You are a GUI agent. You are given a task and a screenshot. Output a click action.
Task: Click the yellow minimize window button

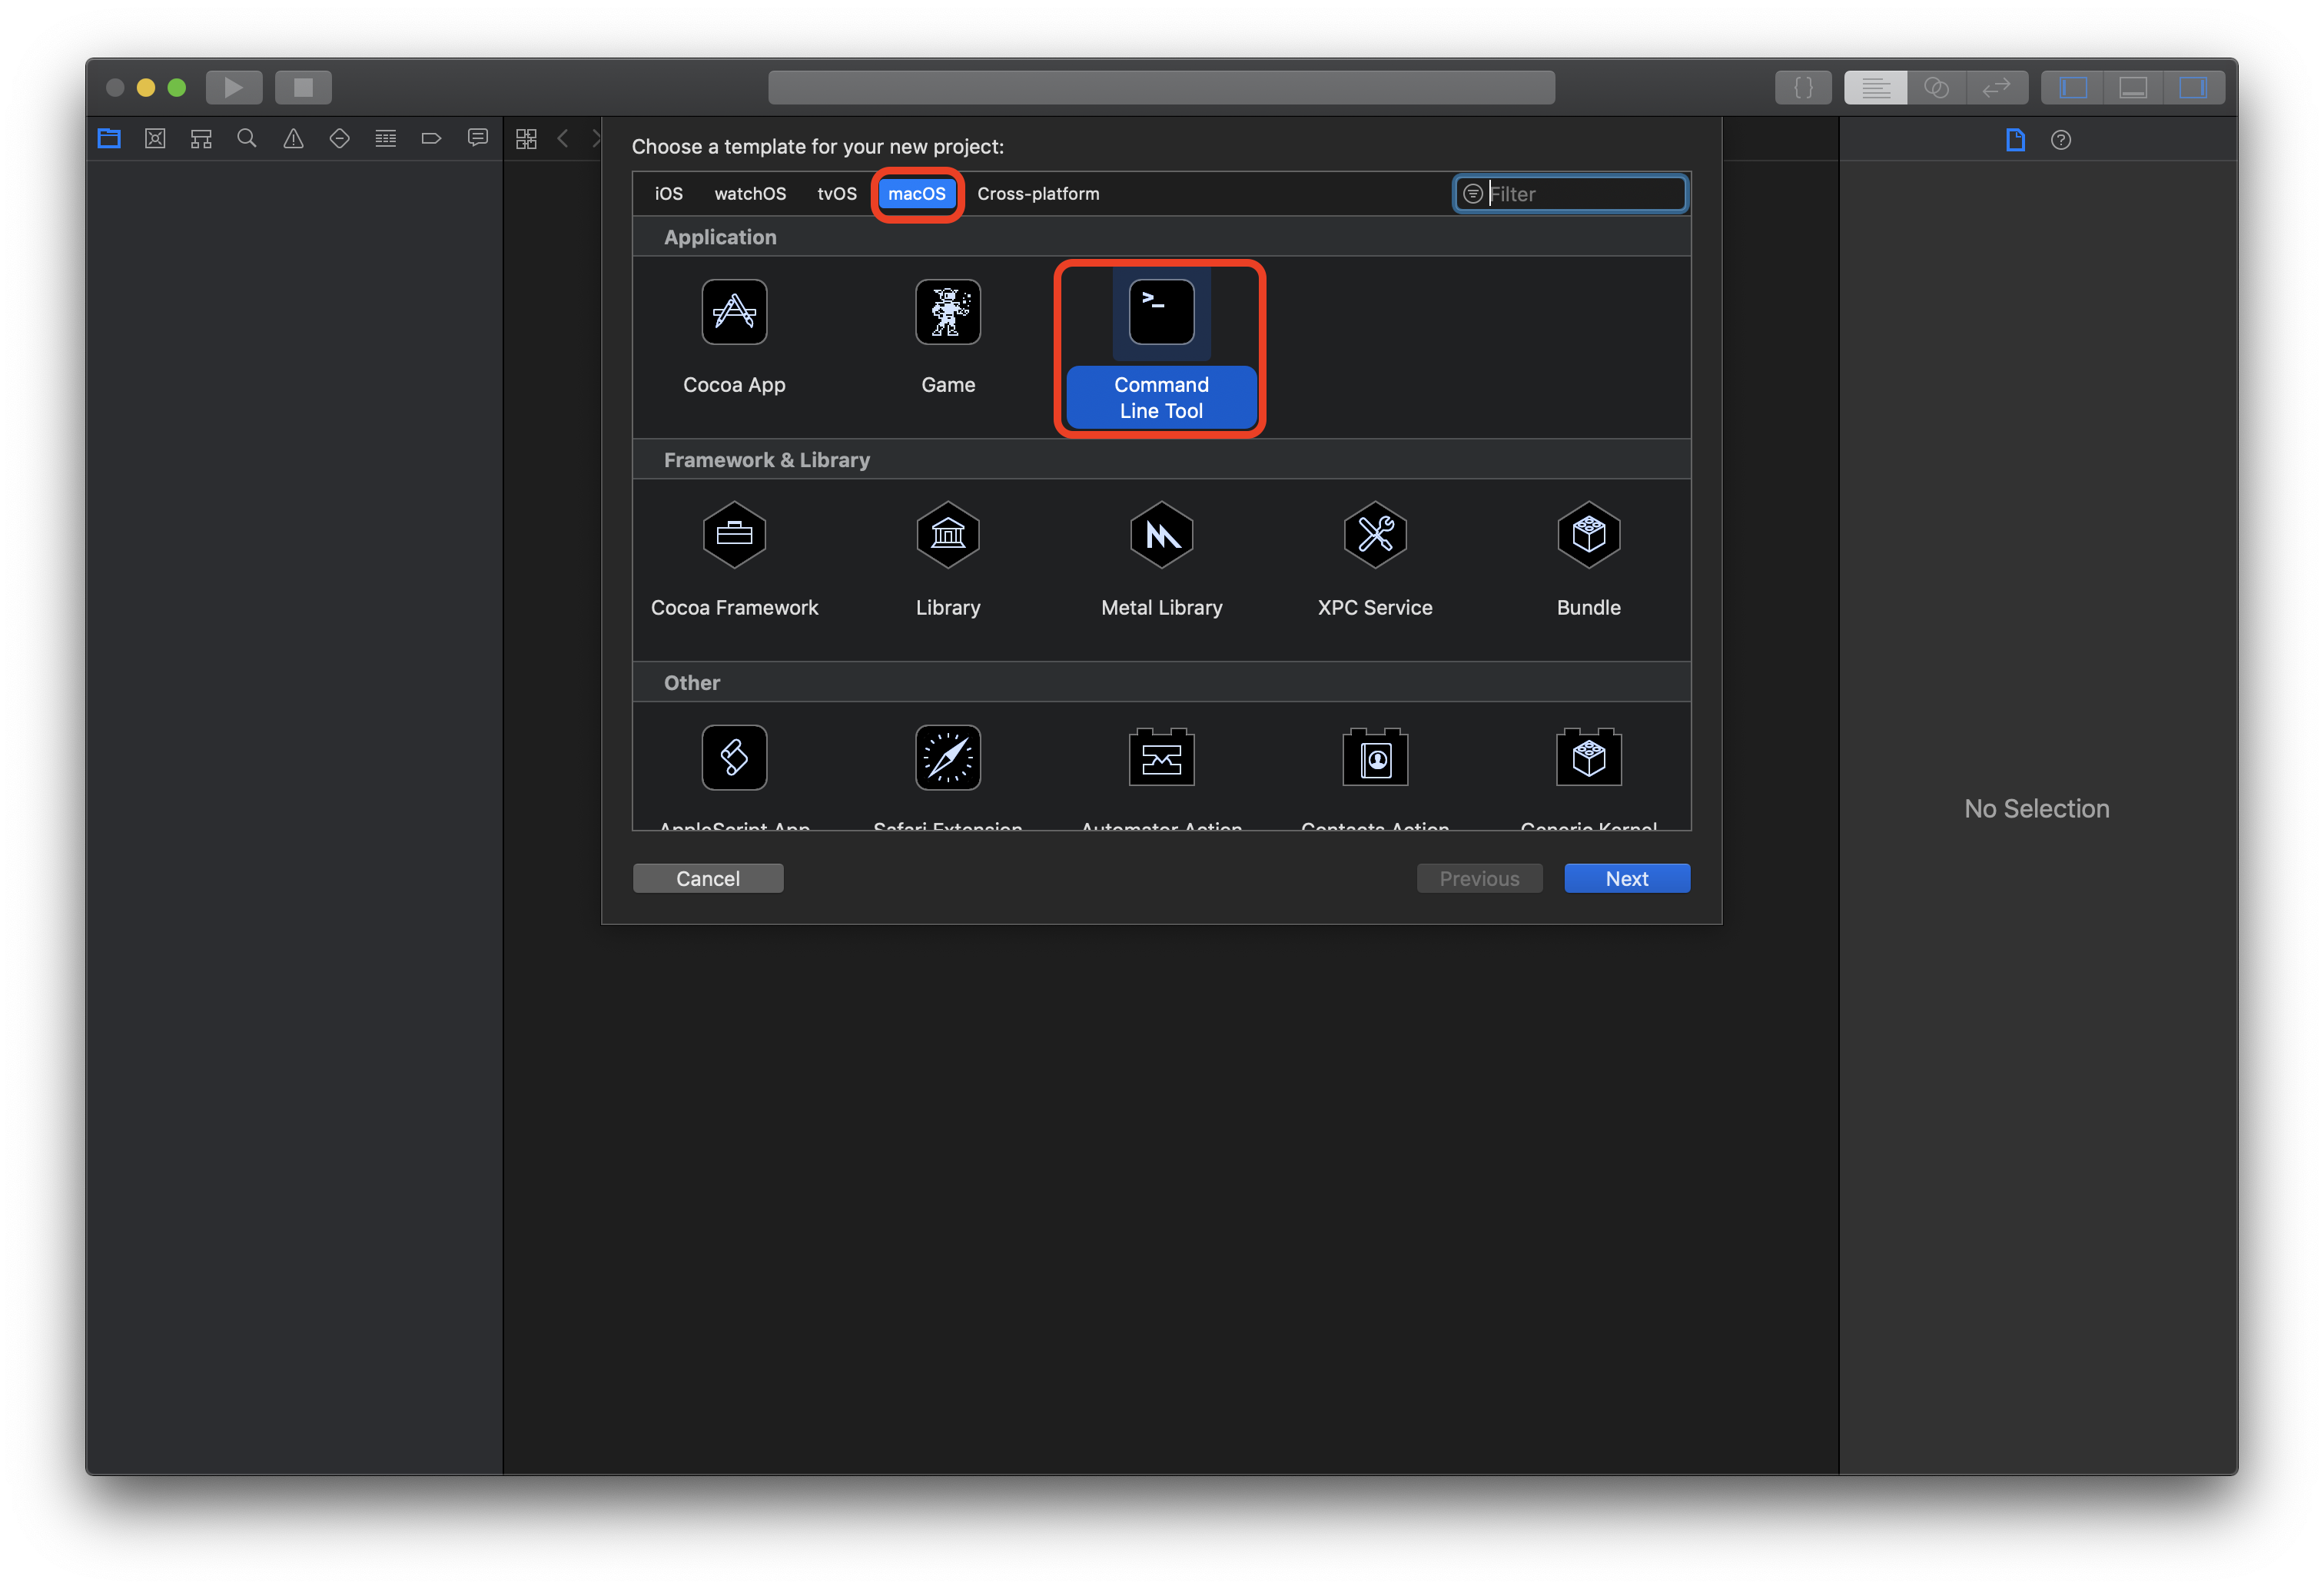click(x=146, y=87)
